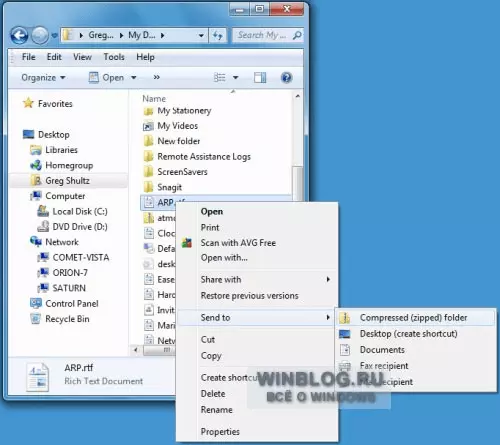Show more toolbar commands chevron
This screenshot has height=445, width=500.
157,77
